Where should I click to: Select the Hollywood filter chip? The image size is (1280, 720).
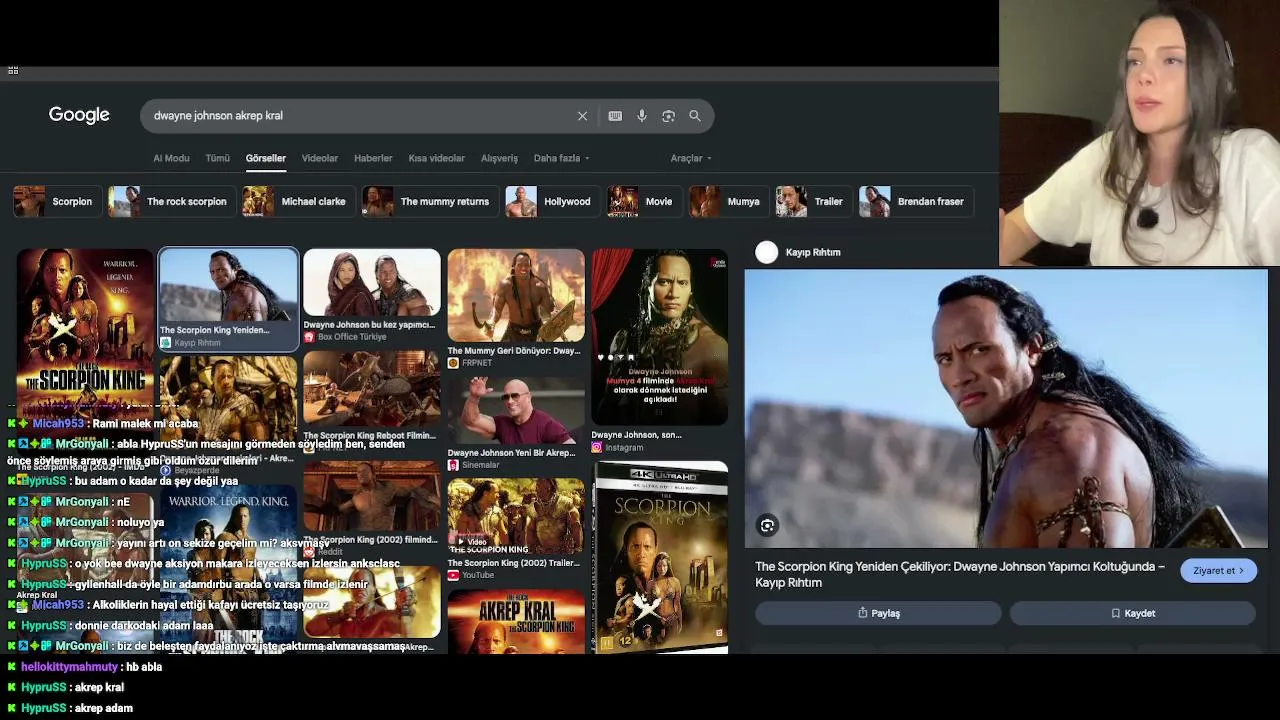click(x=551, y=201)
